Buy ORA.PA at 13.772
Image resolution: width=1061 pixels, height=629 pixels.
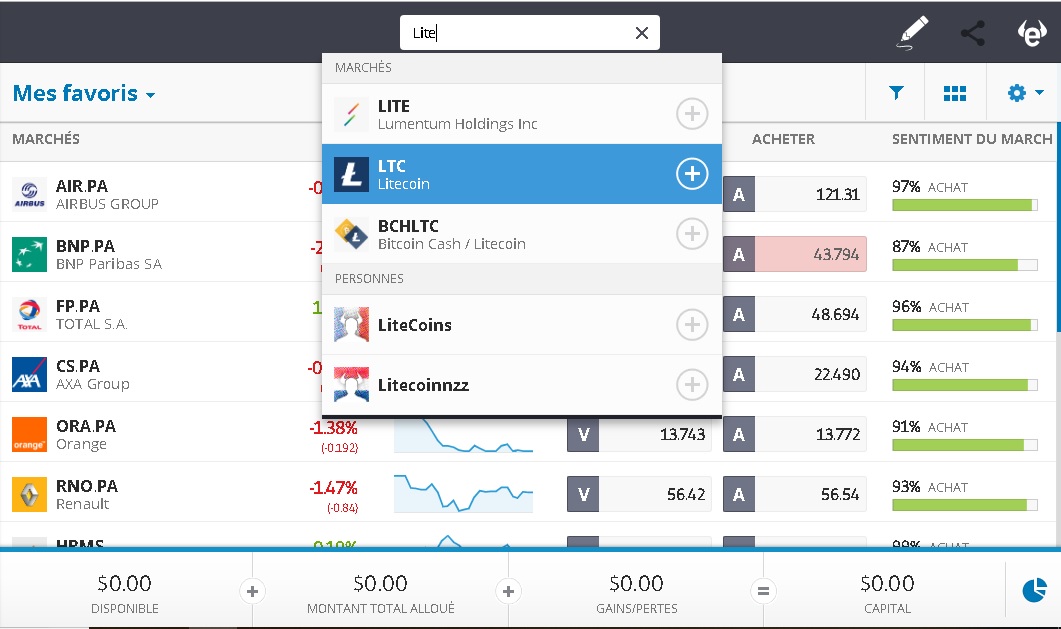pyautogui.click(x=794, y=434)
